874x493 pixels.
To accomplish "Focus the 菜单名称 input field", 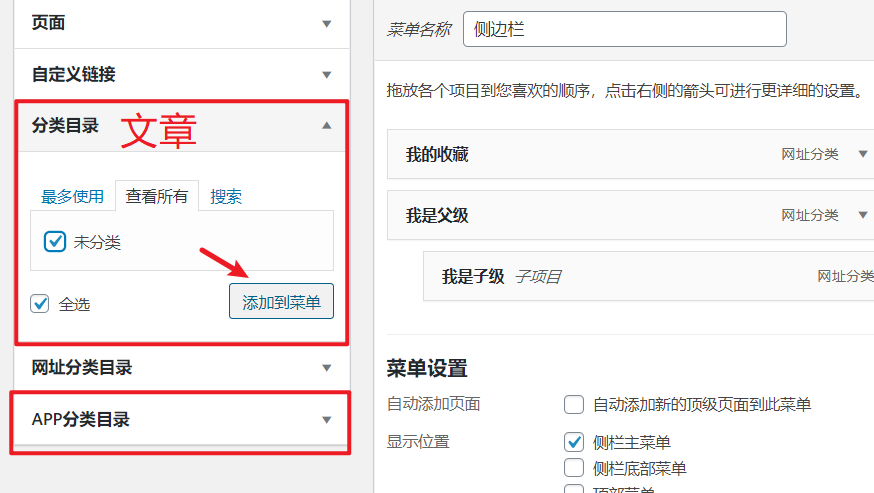I will pos(625,29).
